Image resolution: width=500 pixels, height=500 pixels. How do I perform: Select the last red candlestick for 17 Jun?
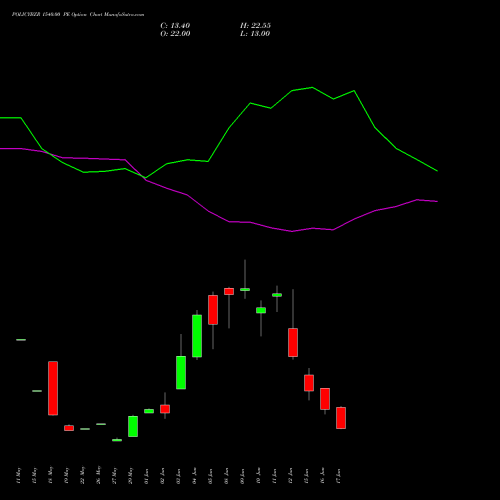click(x=341, y=418)
